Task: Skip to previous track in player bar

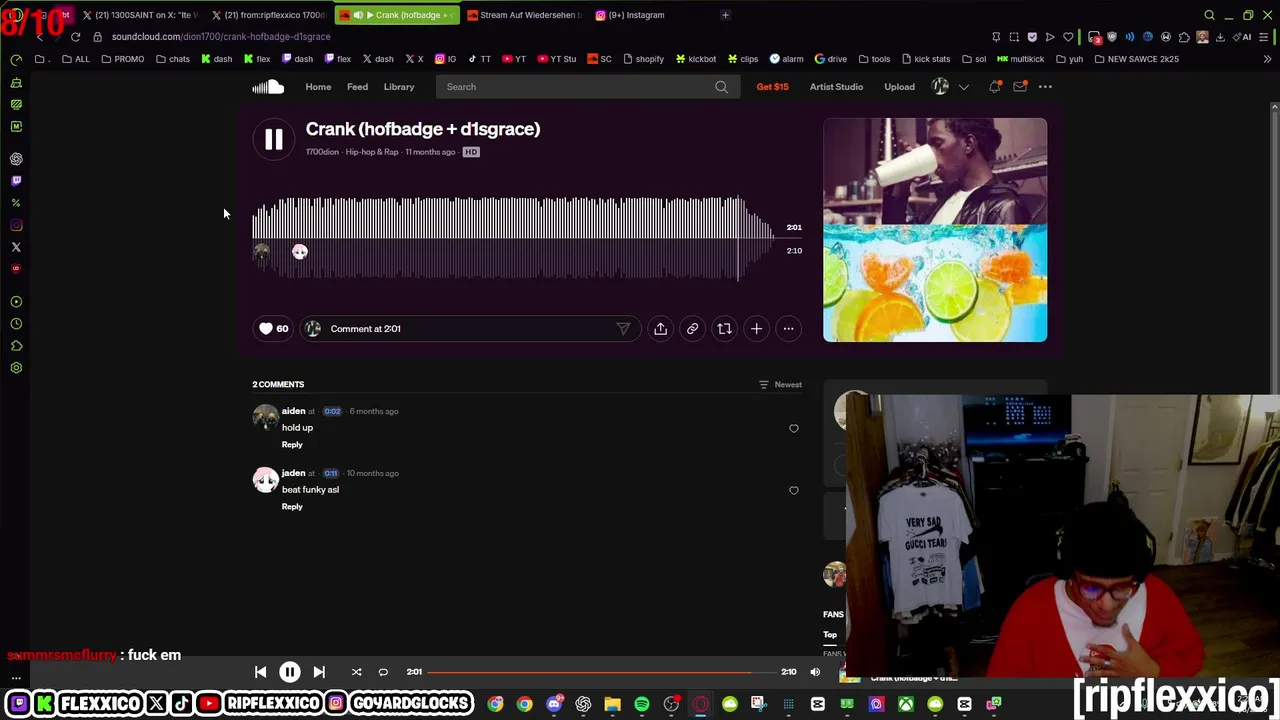Action: pyautogui.click(x=260, y=672)
